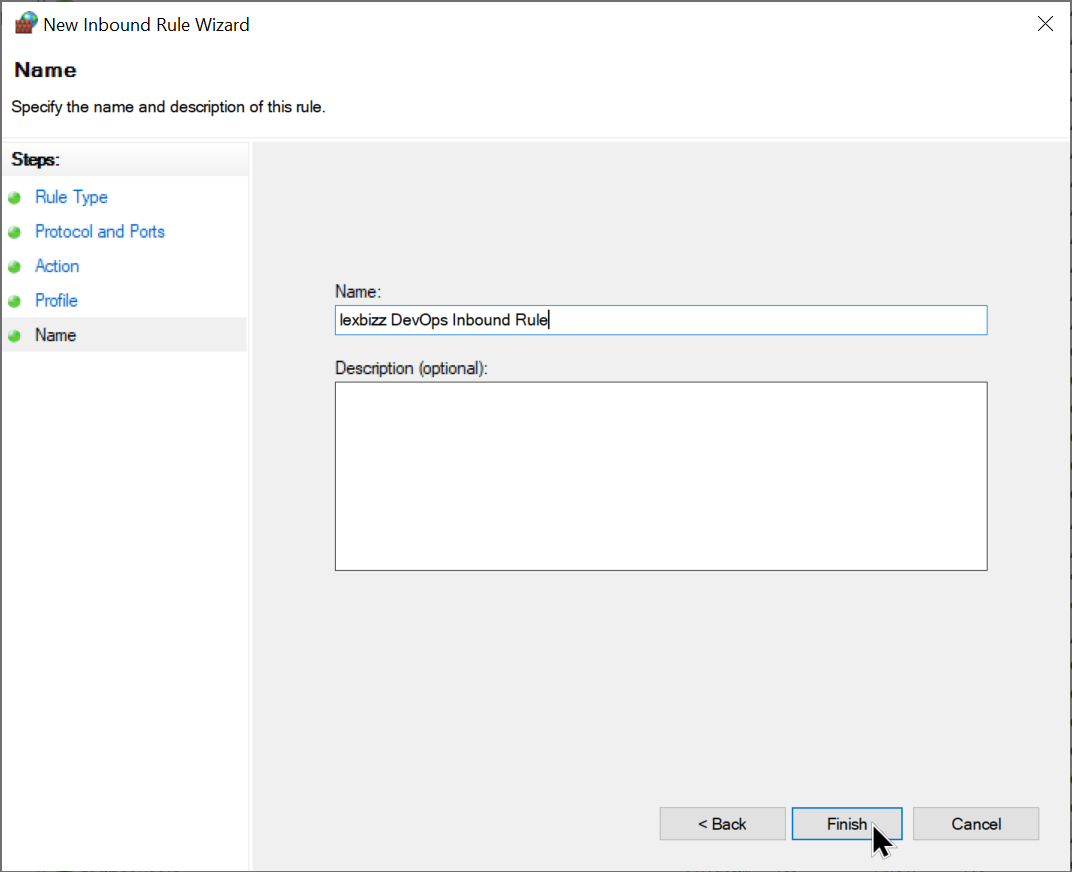Viewport: 1072px width, 872px height.
Task: Open the Protocol and Ports step
Action: point(99,232)
